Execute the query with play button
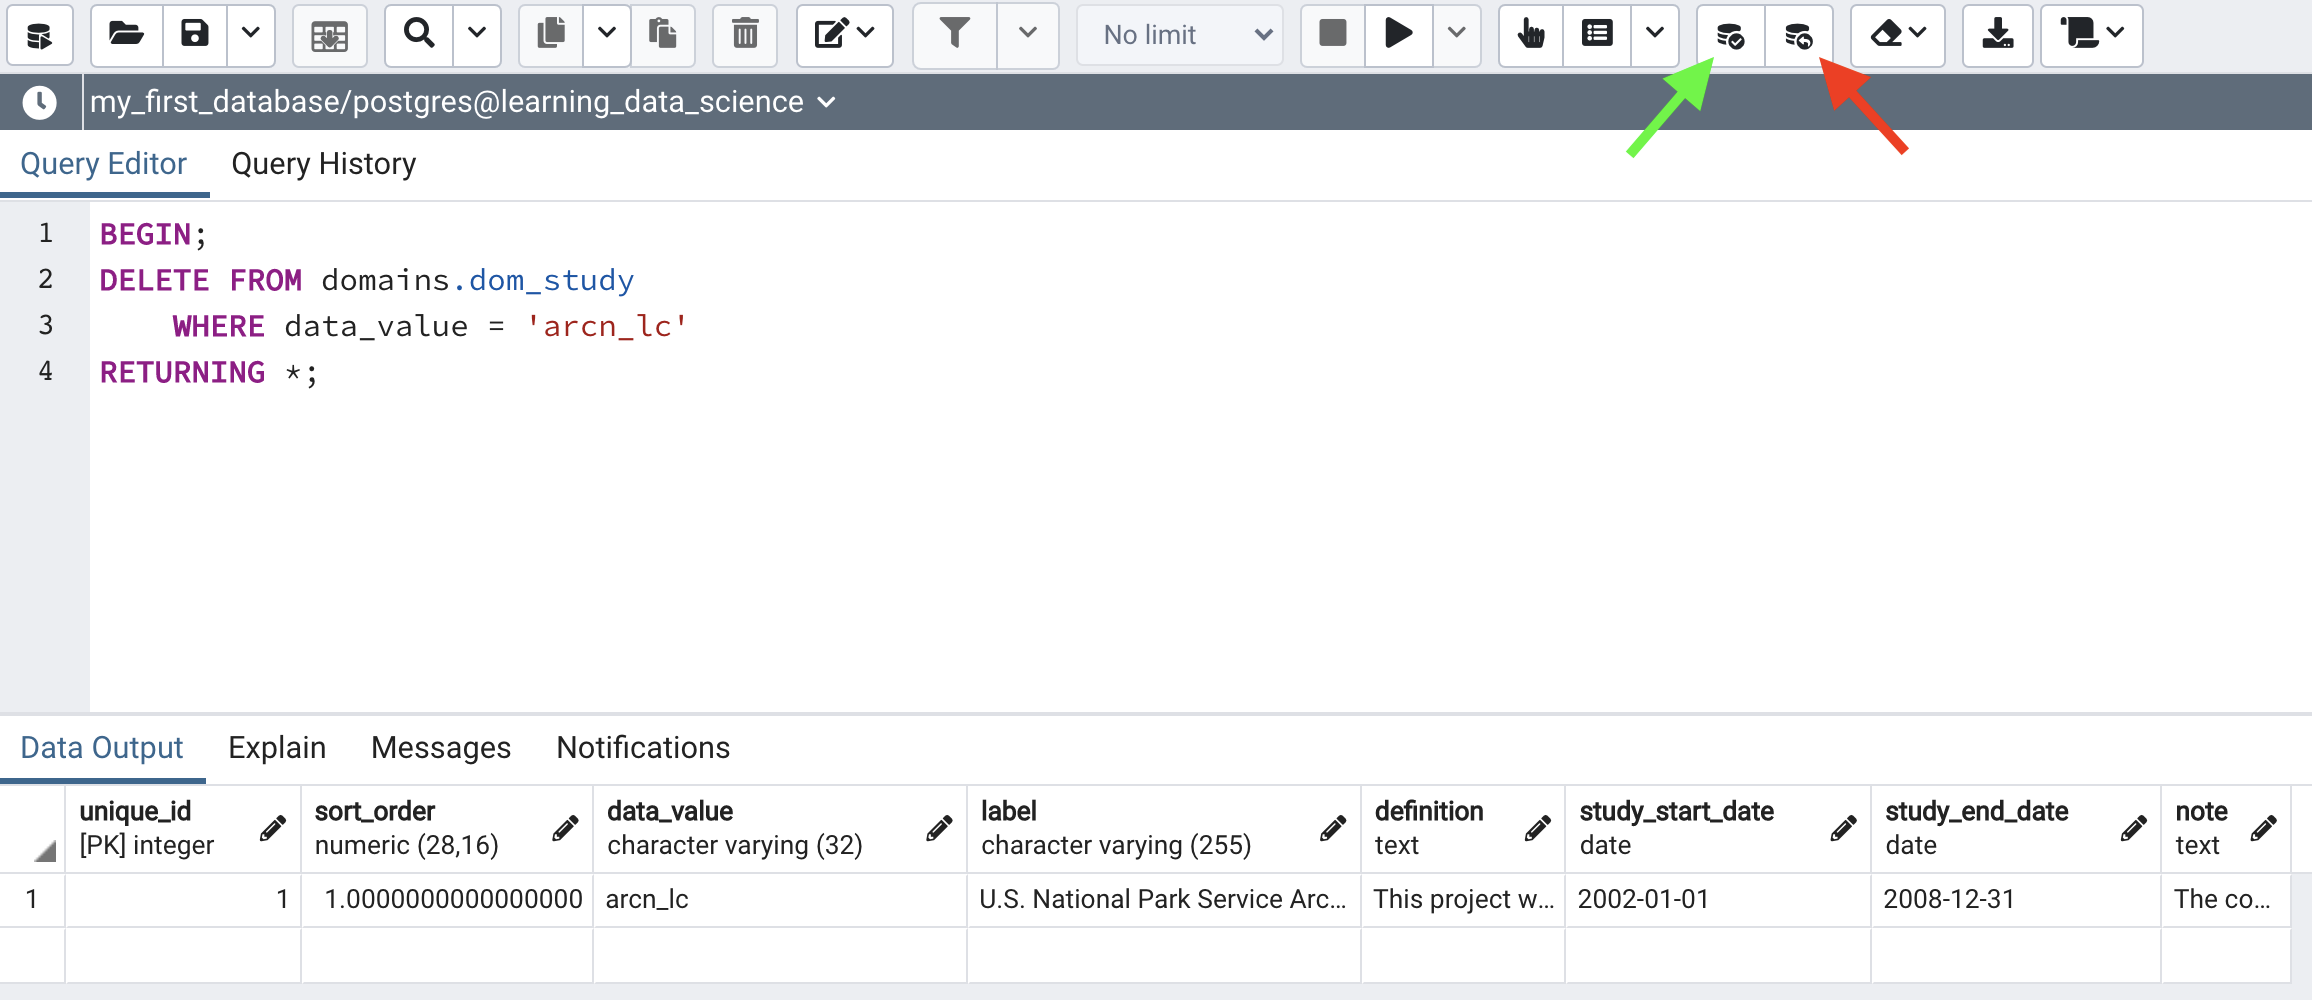Viewport: 2312px width, 1000px height. pyautogui.click(x=1398, y=35)
